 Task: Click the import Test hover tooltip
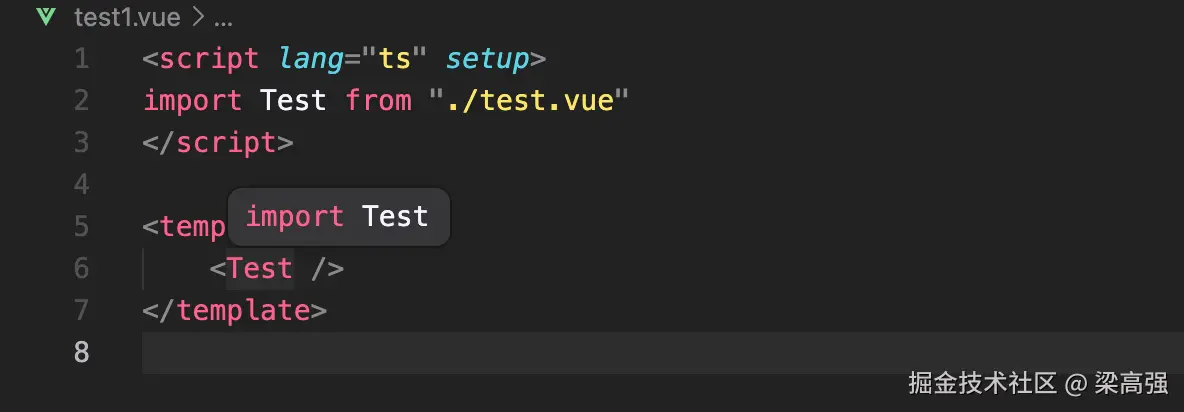click(338, 216)
